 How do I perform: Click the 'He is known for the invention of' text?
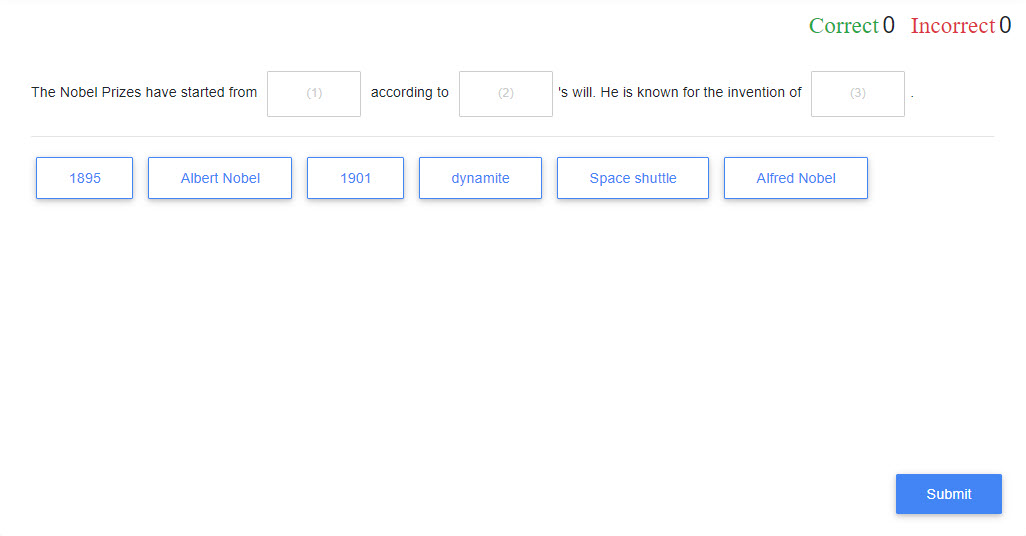[701, 93]
